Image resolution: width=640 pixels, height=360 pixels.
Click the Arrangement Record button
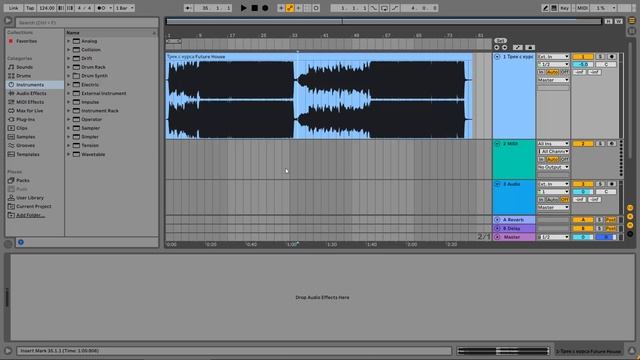[265, 8]
